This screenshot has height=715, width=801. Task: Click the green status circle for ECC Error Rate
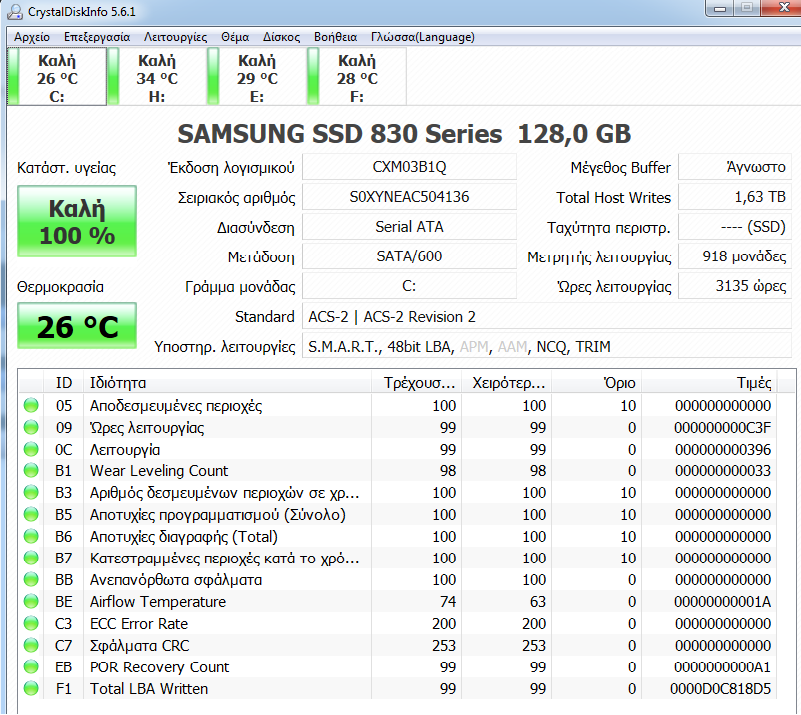click(31, 623)
